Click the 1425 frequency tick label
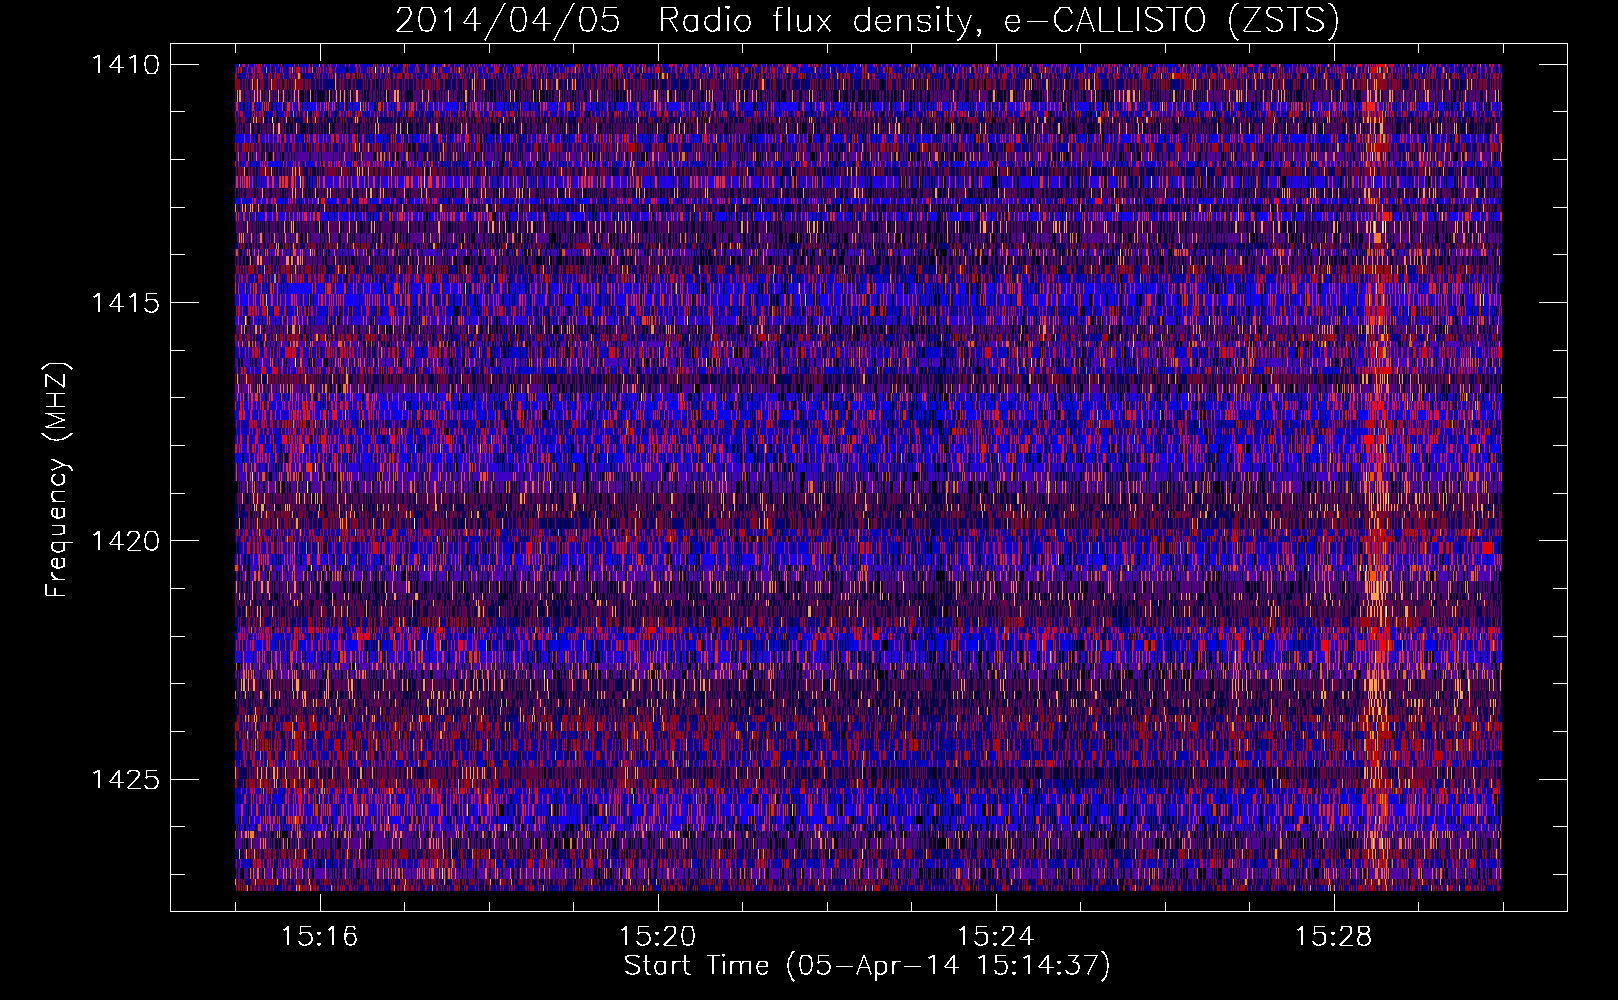The height and width of the screenshot is (1000, 1618). (125, 779)
